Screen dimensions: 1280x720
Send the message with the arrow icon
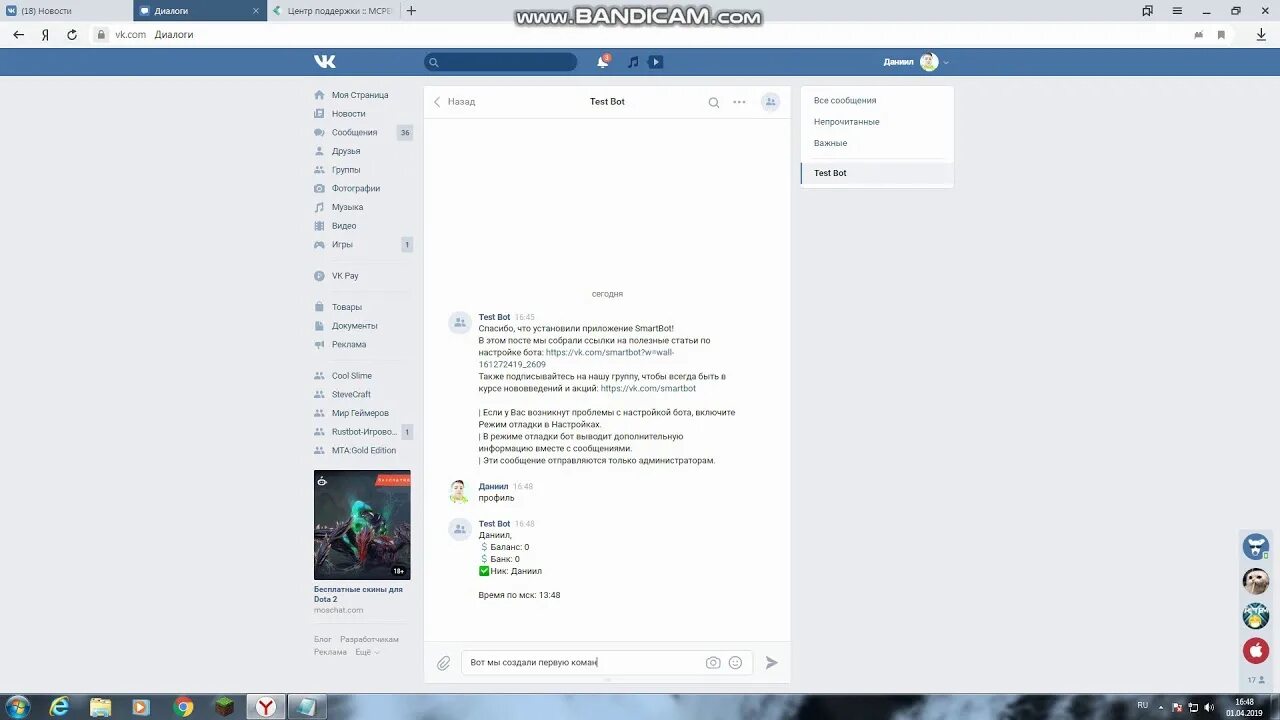tap(771, 663)
